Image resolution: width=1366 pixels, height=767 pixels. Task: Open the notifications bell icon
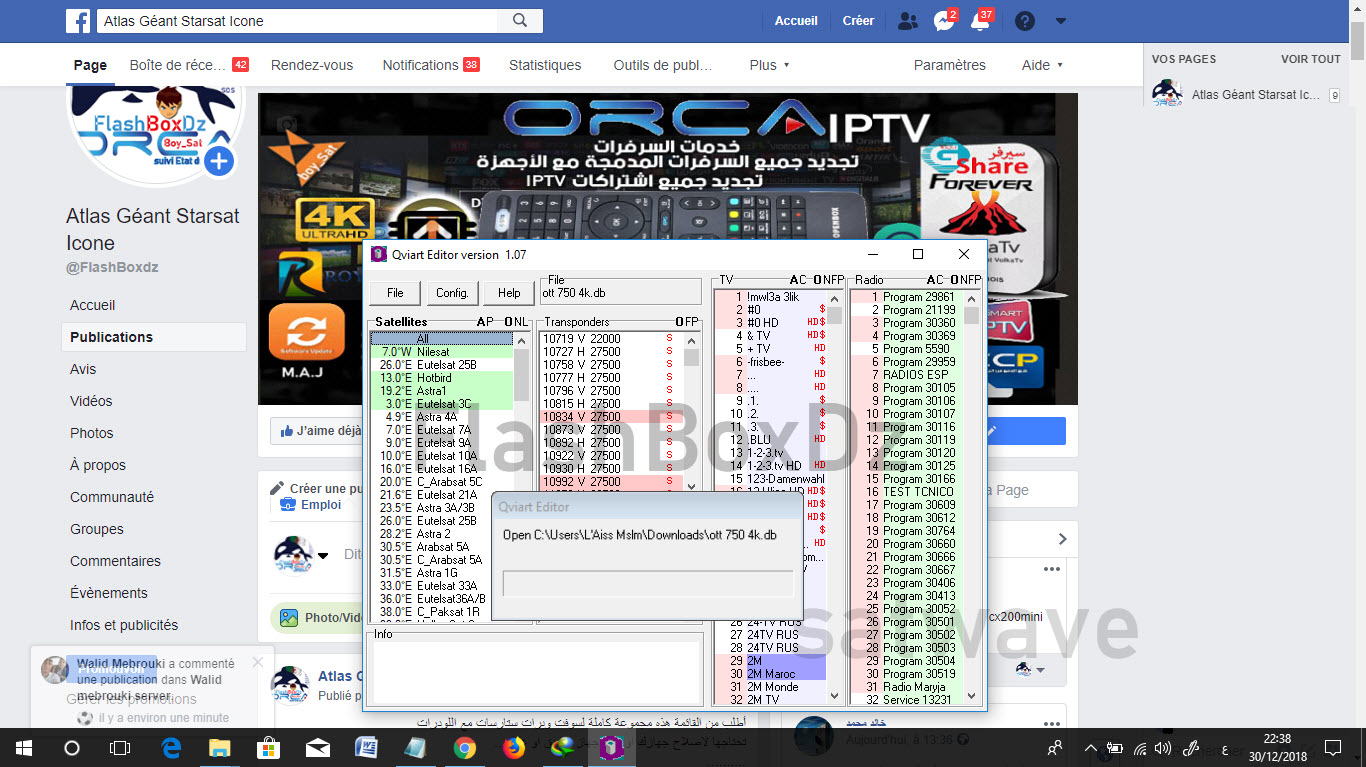980,21
